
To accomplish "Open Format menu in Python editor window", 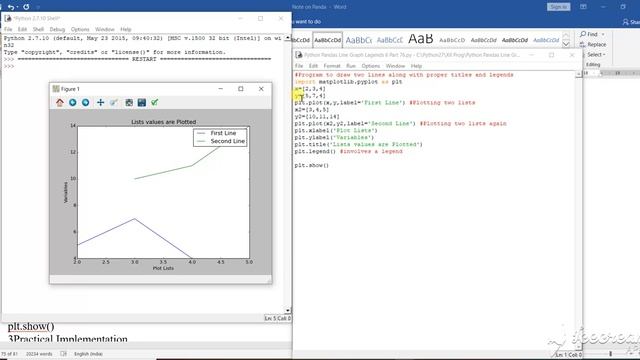I will 332,66.
